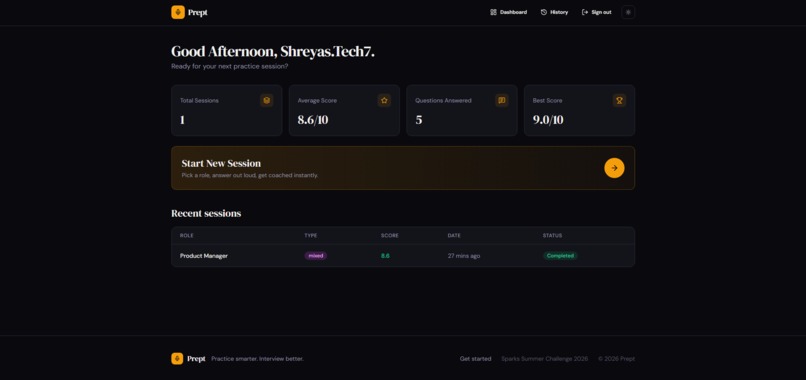Image resolution: width=806 pixels, height=380 pixels.
Task: Click the Prept brand name in header
Action: click(198, 12)
